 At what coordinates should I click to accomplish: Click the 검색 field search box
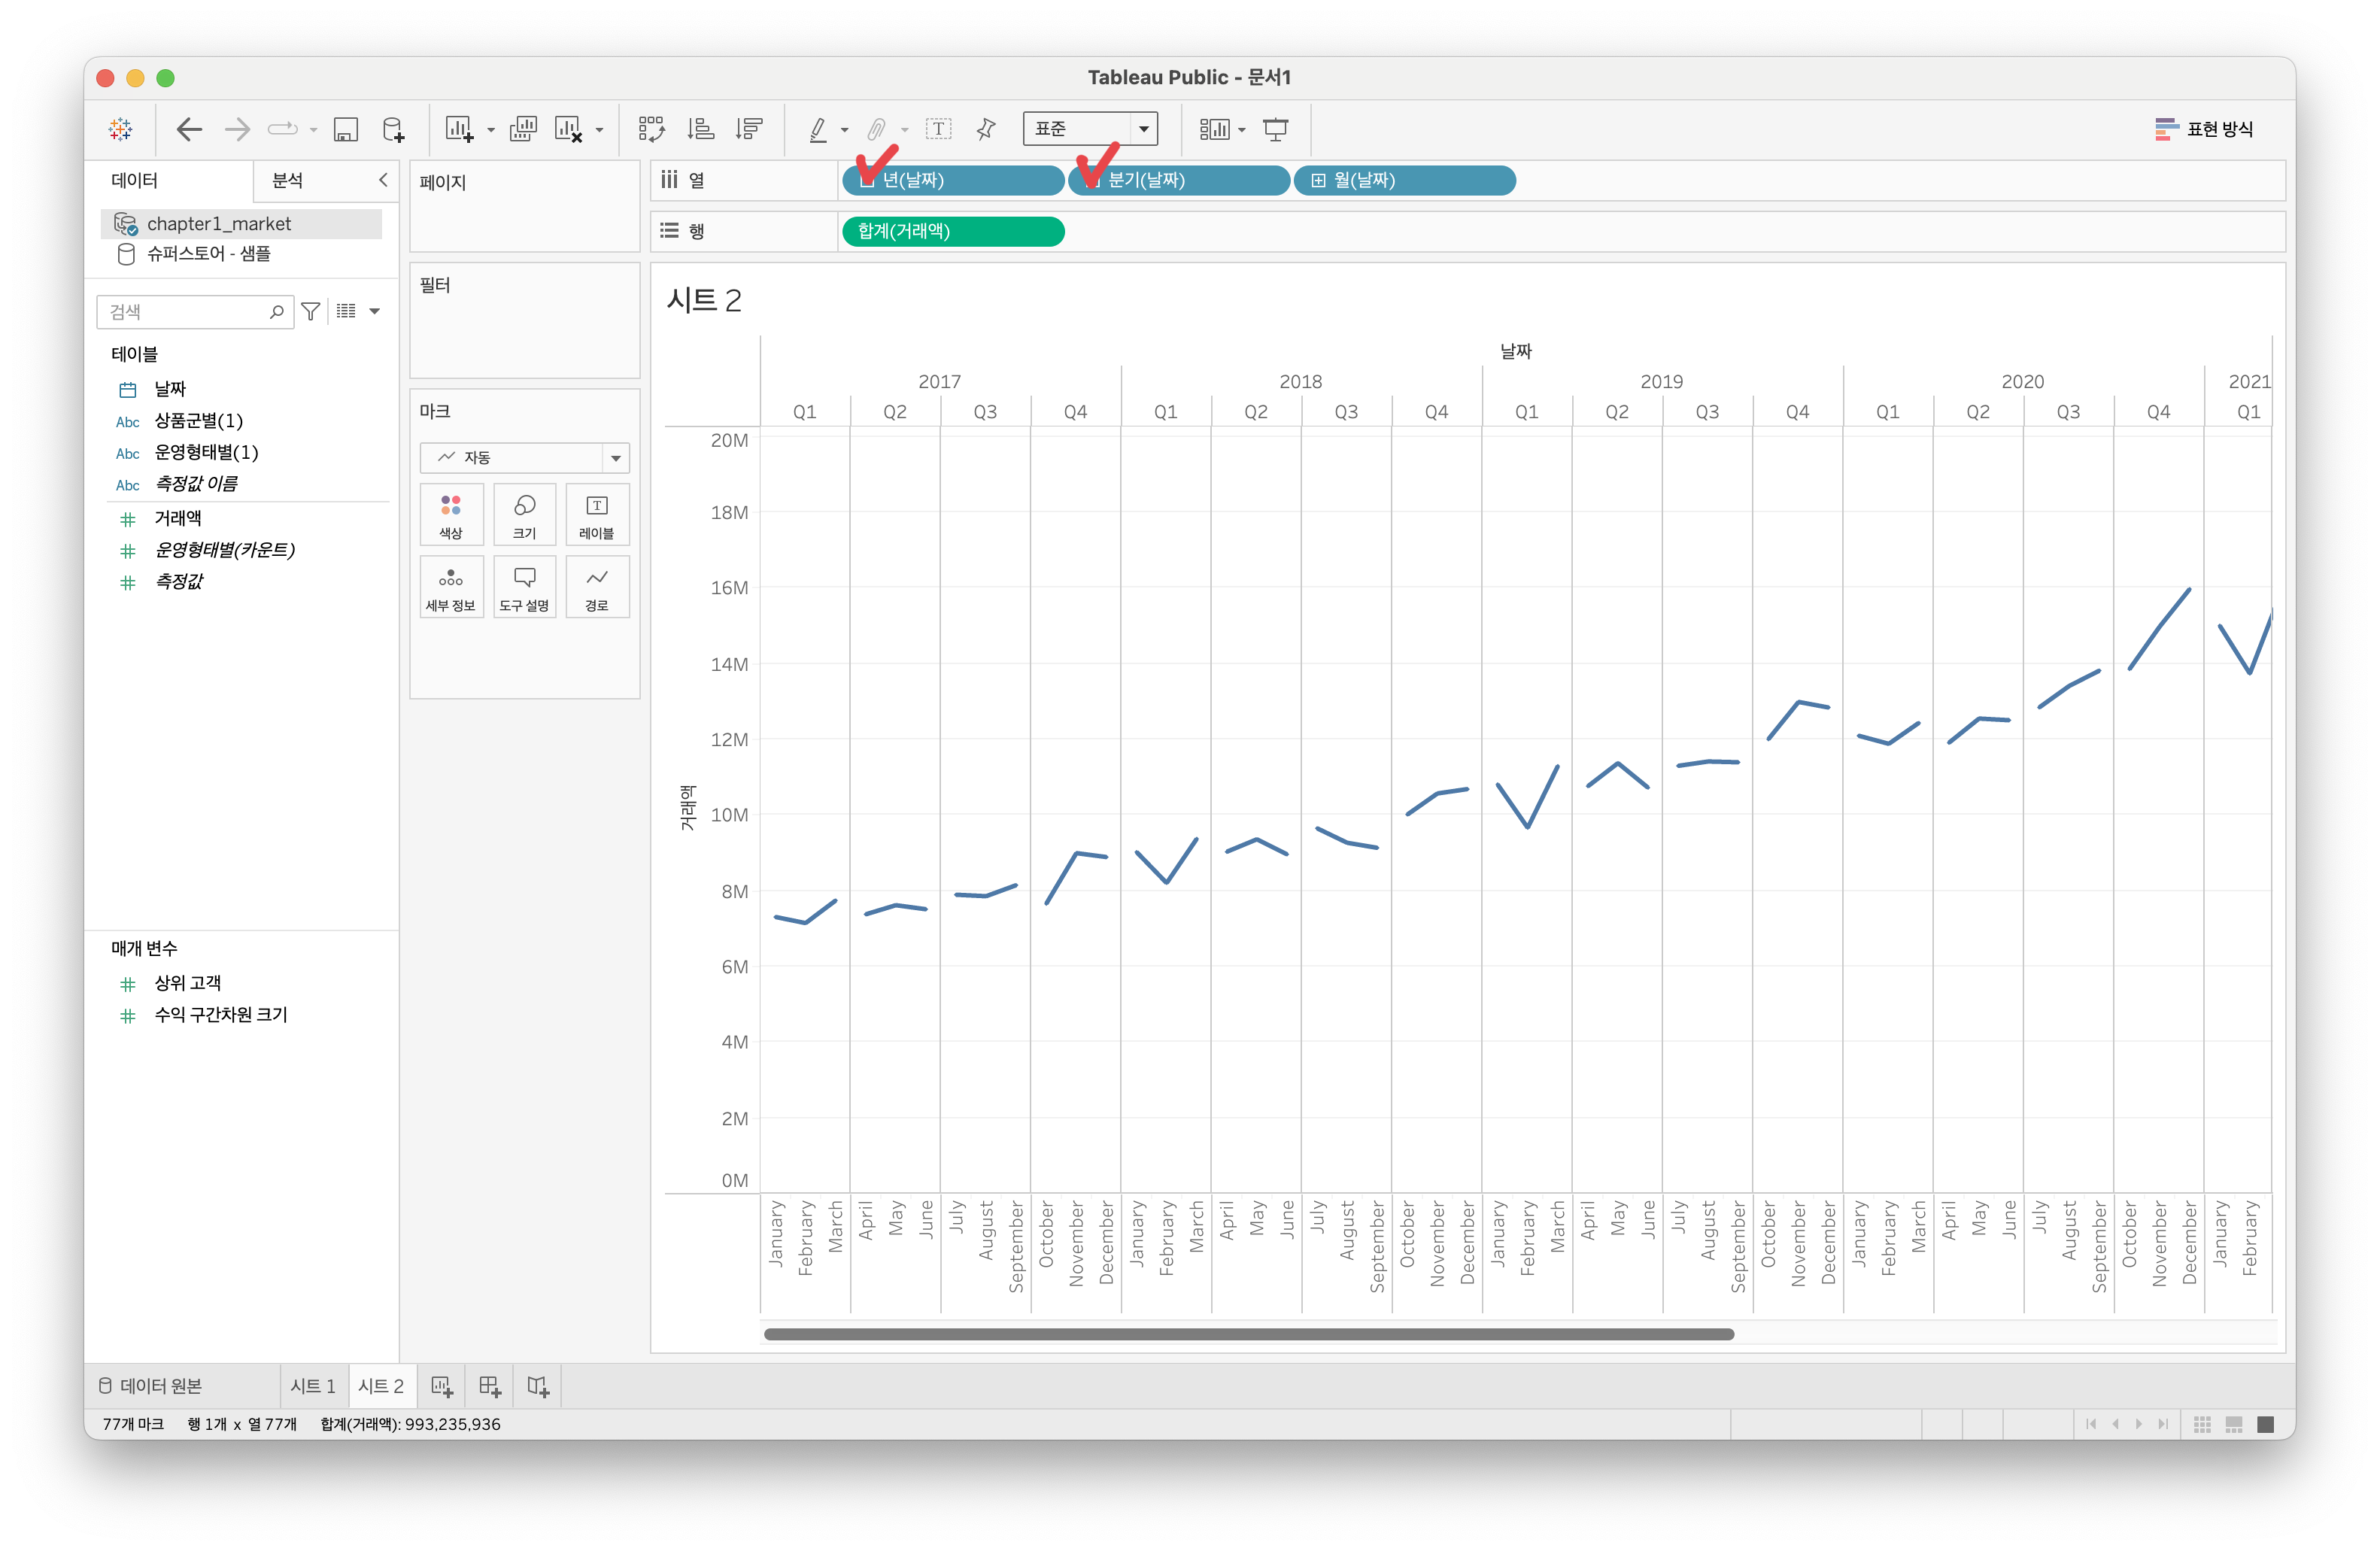(x=185, y=312)
